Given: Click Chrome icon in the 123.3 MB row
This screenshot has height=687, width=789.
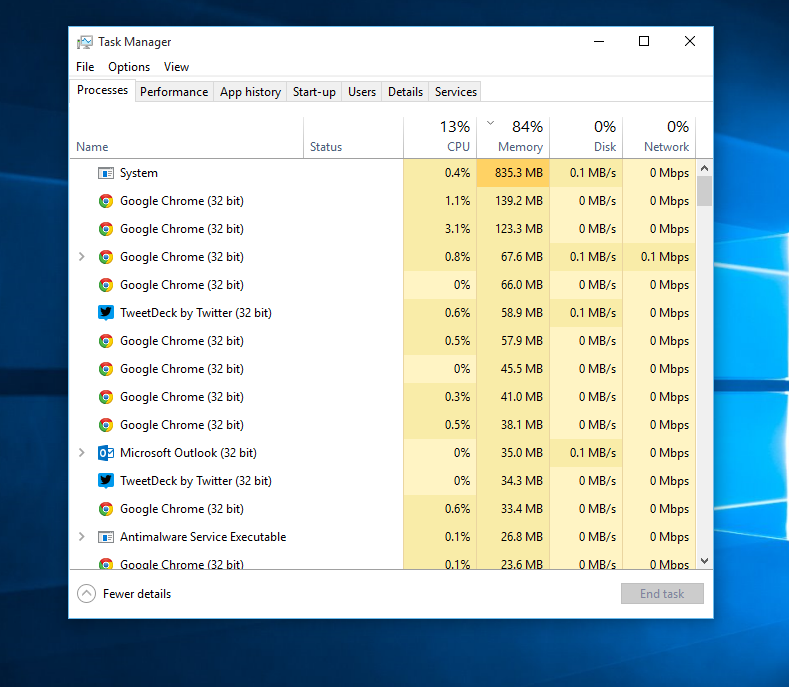Looking at the screenshot, I should (106, 229).
